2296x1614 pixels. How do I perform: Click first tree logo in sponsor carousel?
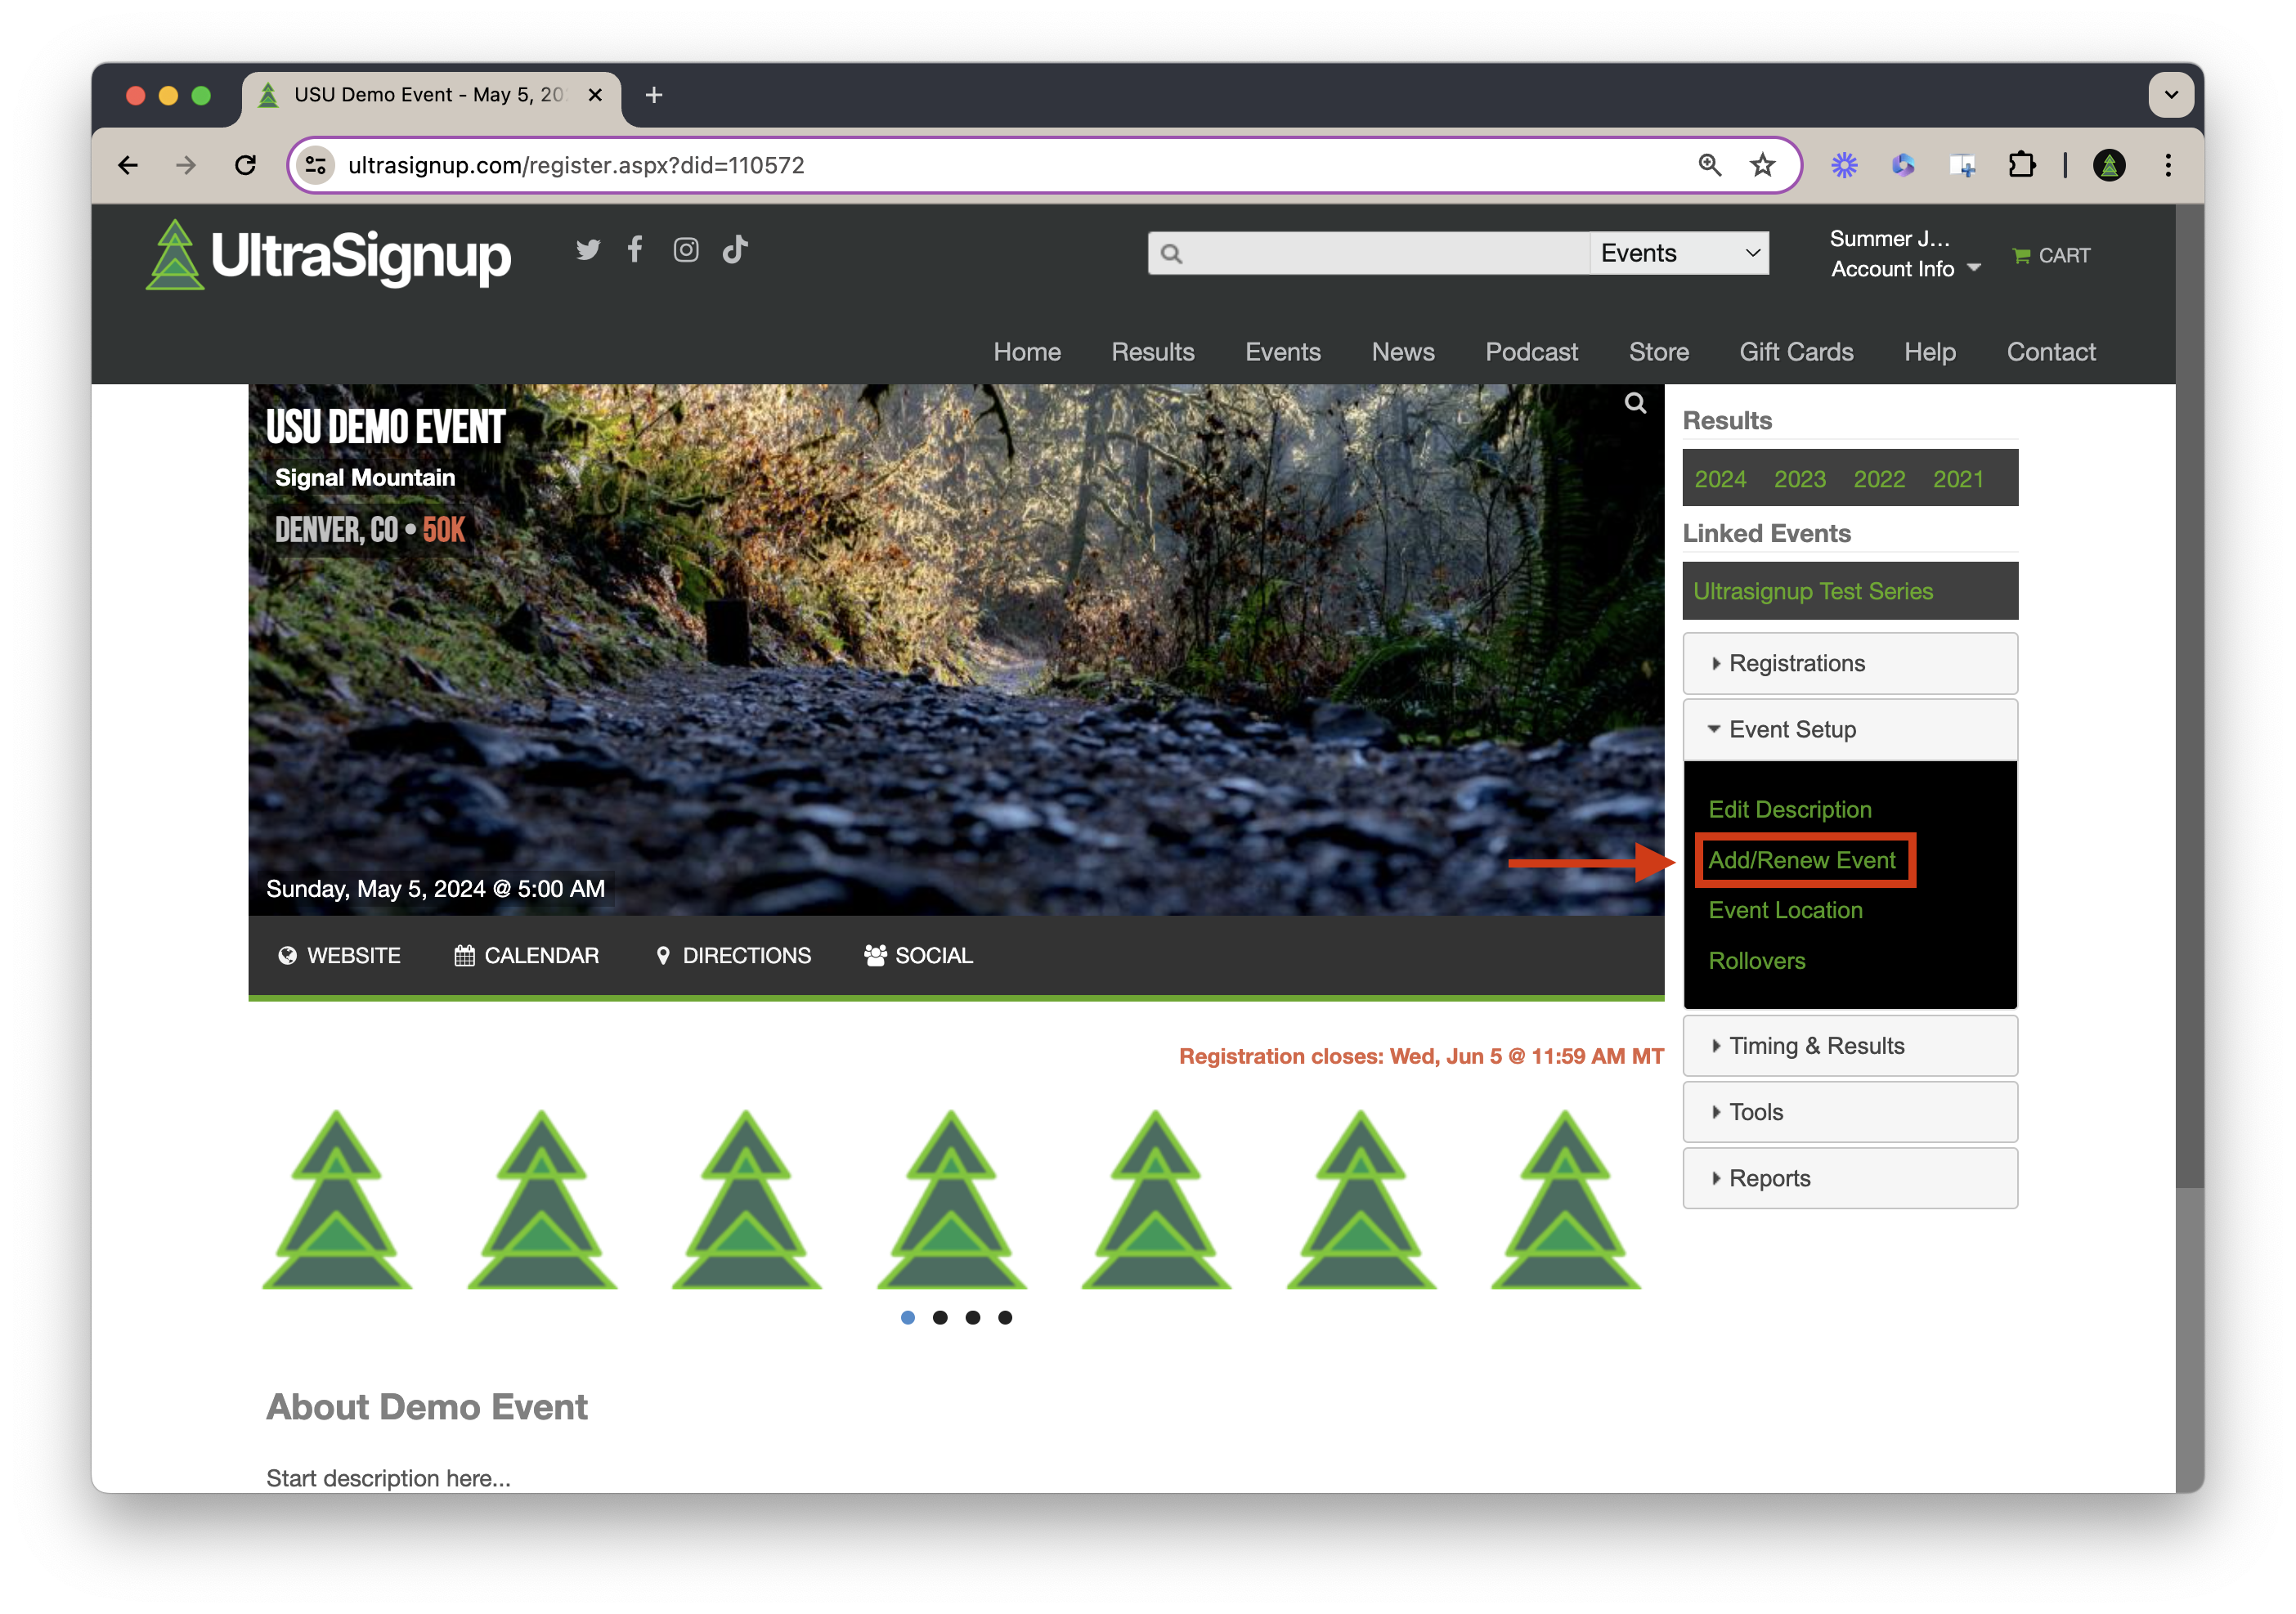[x=337, y=1200]
